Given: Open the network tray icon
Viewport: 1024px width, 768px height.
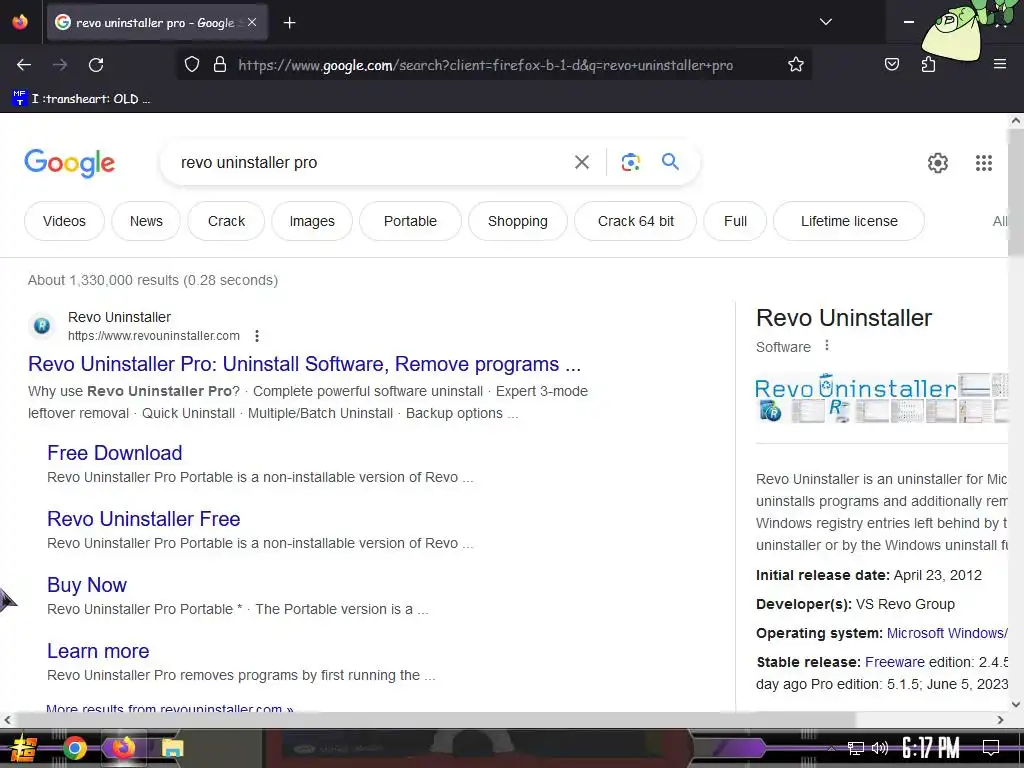Looking at the screenshot, I should pyautogui.click(x=856, y=748).
